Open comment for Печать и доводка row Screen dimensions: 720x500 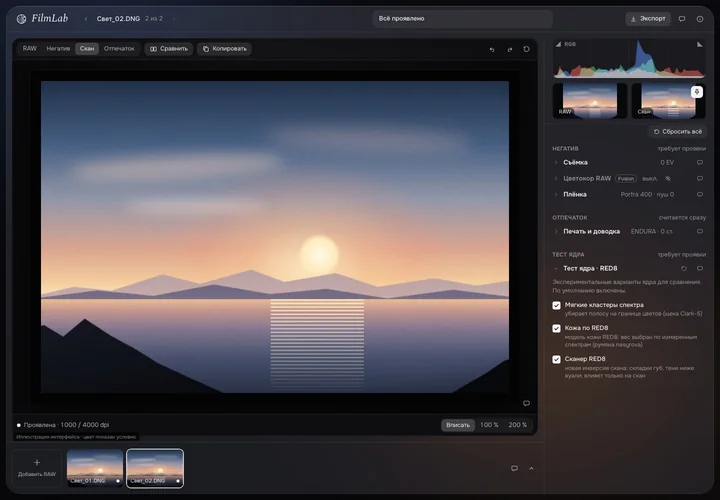700,231
